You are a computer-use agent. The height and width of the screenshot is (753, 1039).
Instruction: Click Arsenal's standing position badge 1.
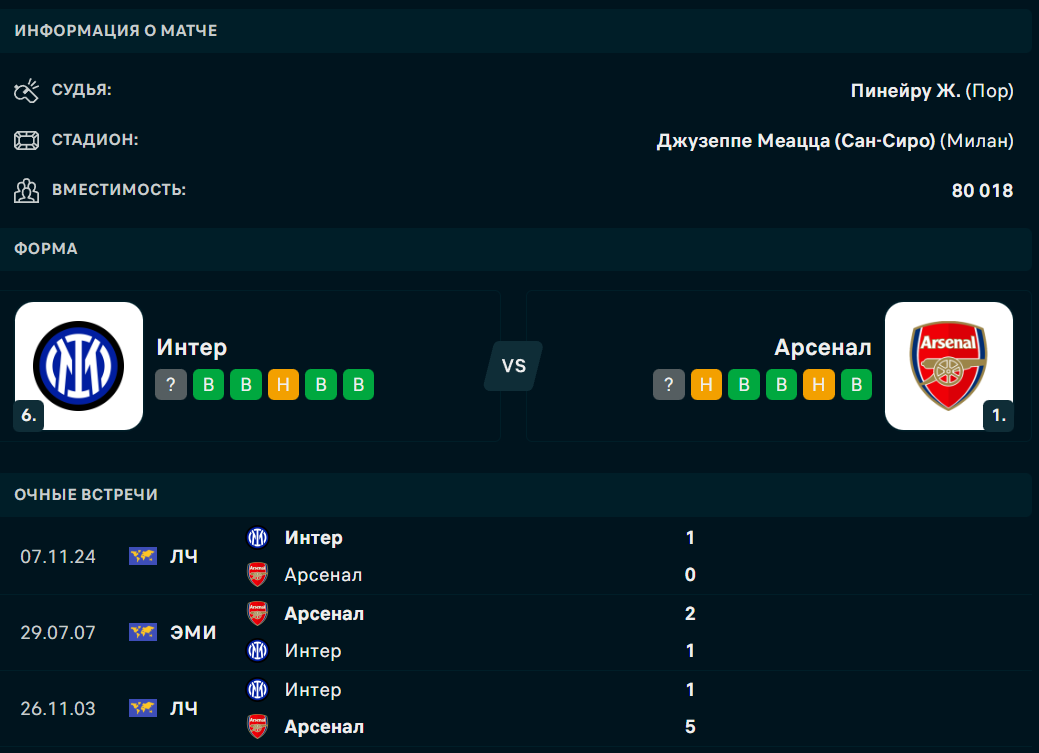pos(998,415)
